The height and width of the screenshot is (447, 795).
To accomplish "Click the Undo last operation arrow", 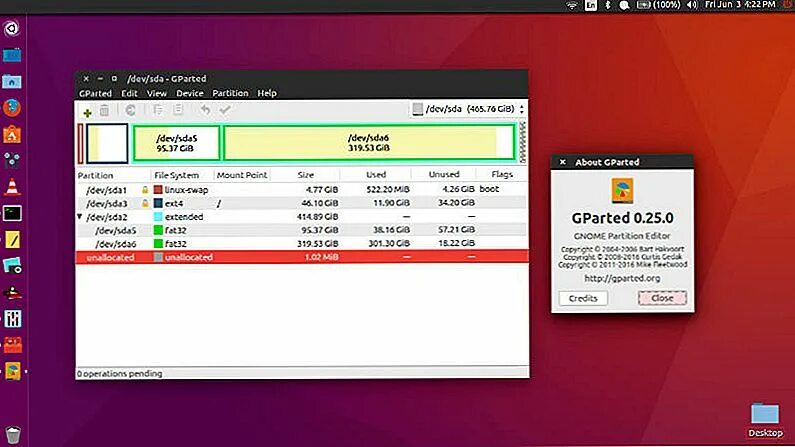I will [x=205, y=109].
